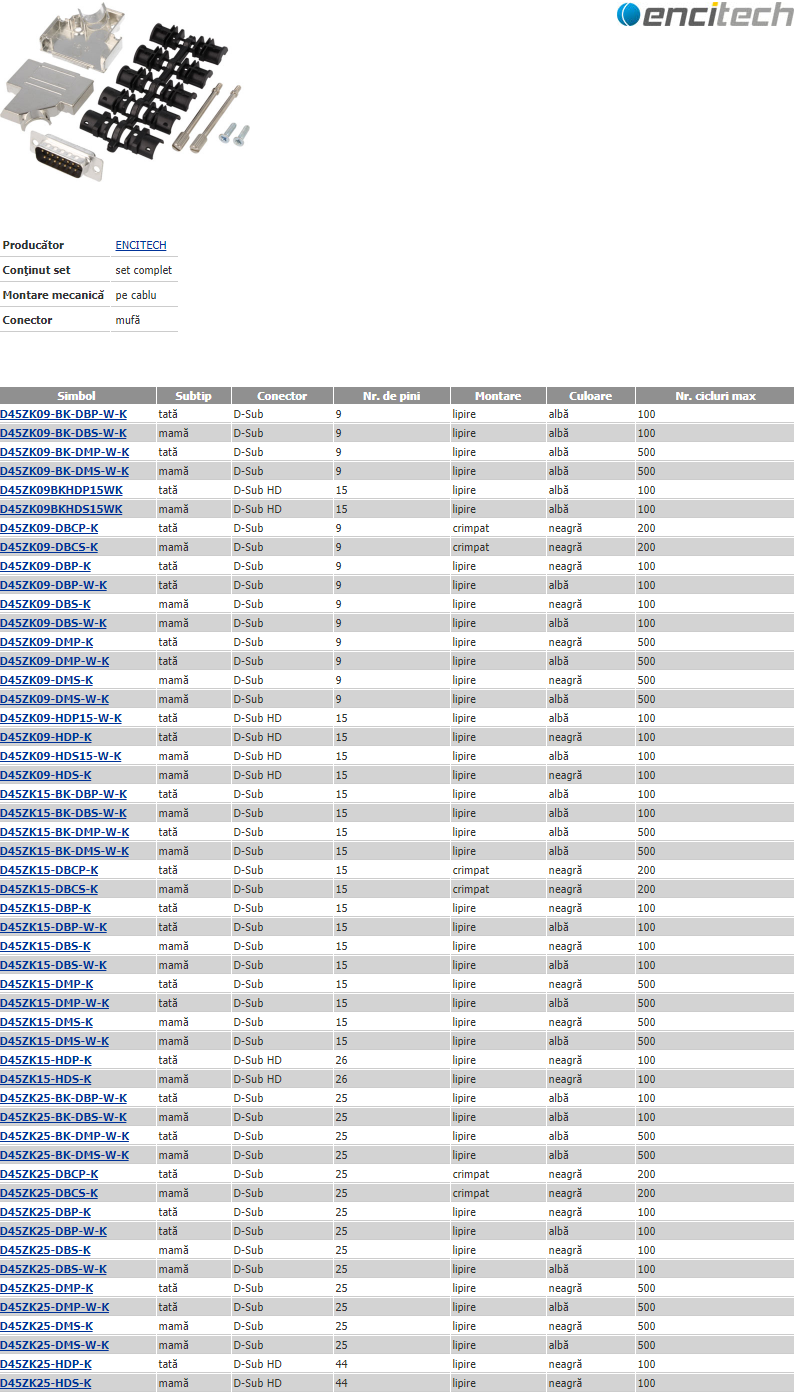Open product D45ZK15-DBCP-K
Screen dimensions: 794x1392
point(49,870)
